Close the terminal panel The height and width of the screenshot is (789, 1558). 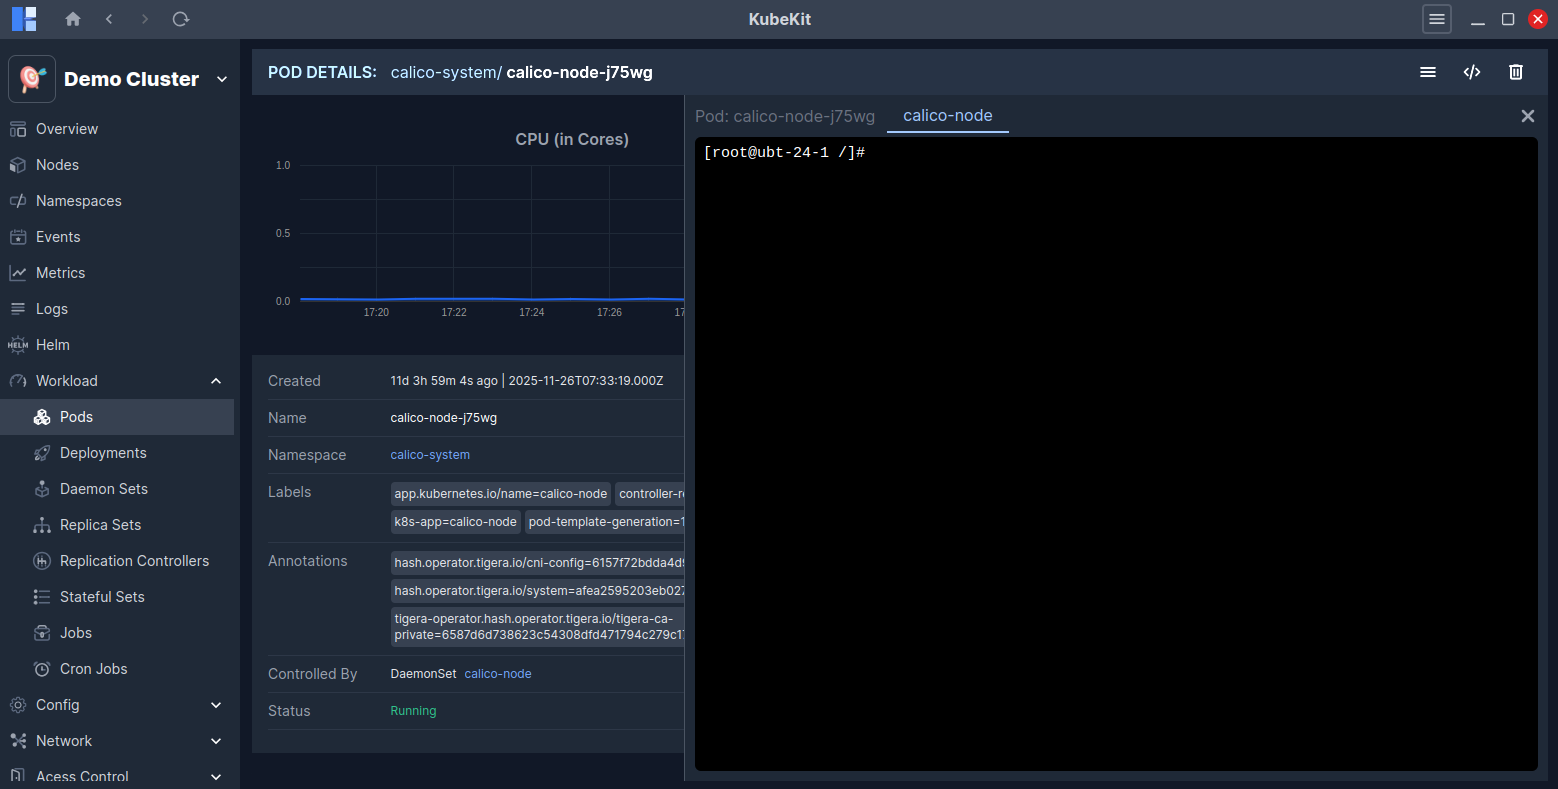click(x=1527, y=116)
